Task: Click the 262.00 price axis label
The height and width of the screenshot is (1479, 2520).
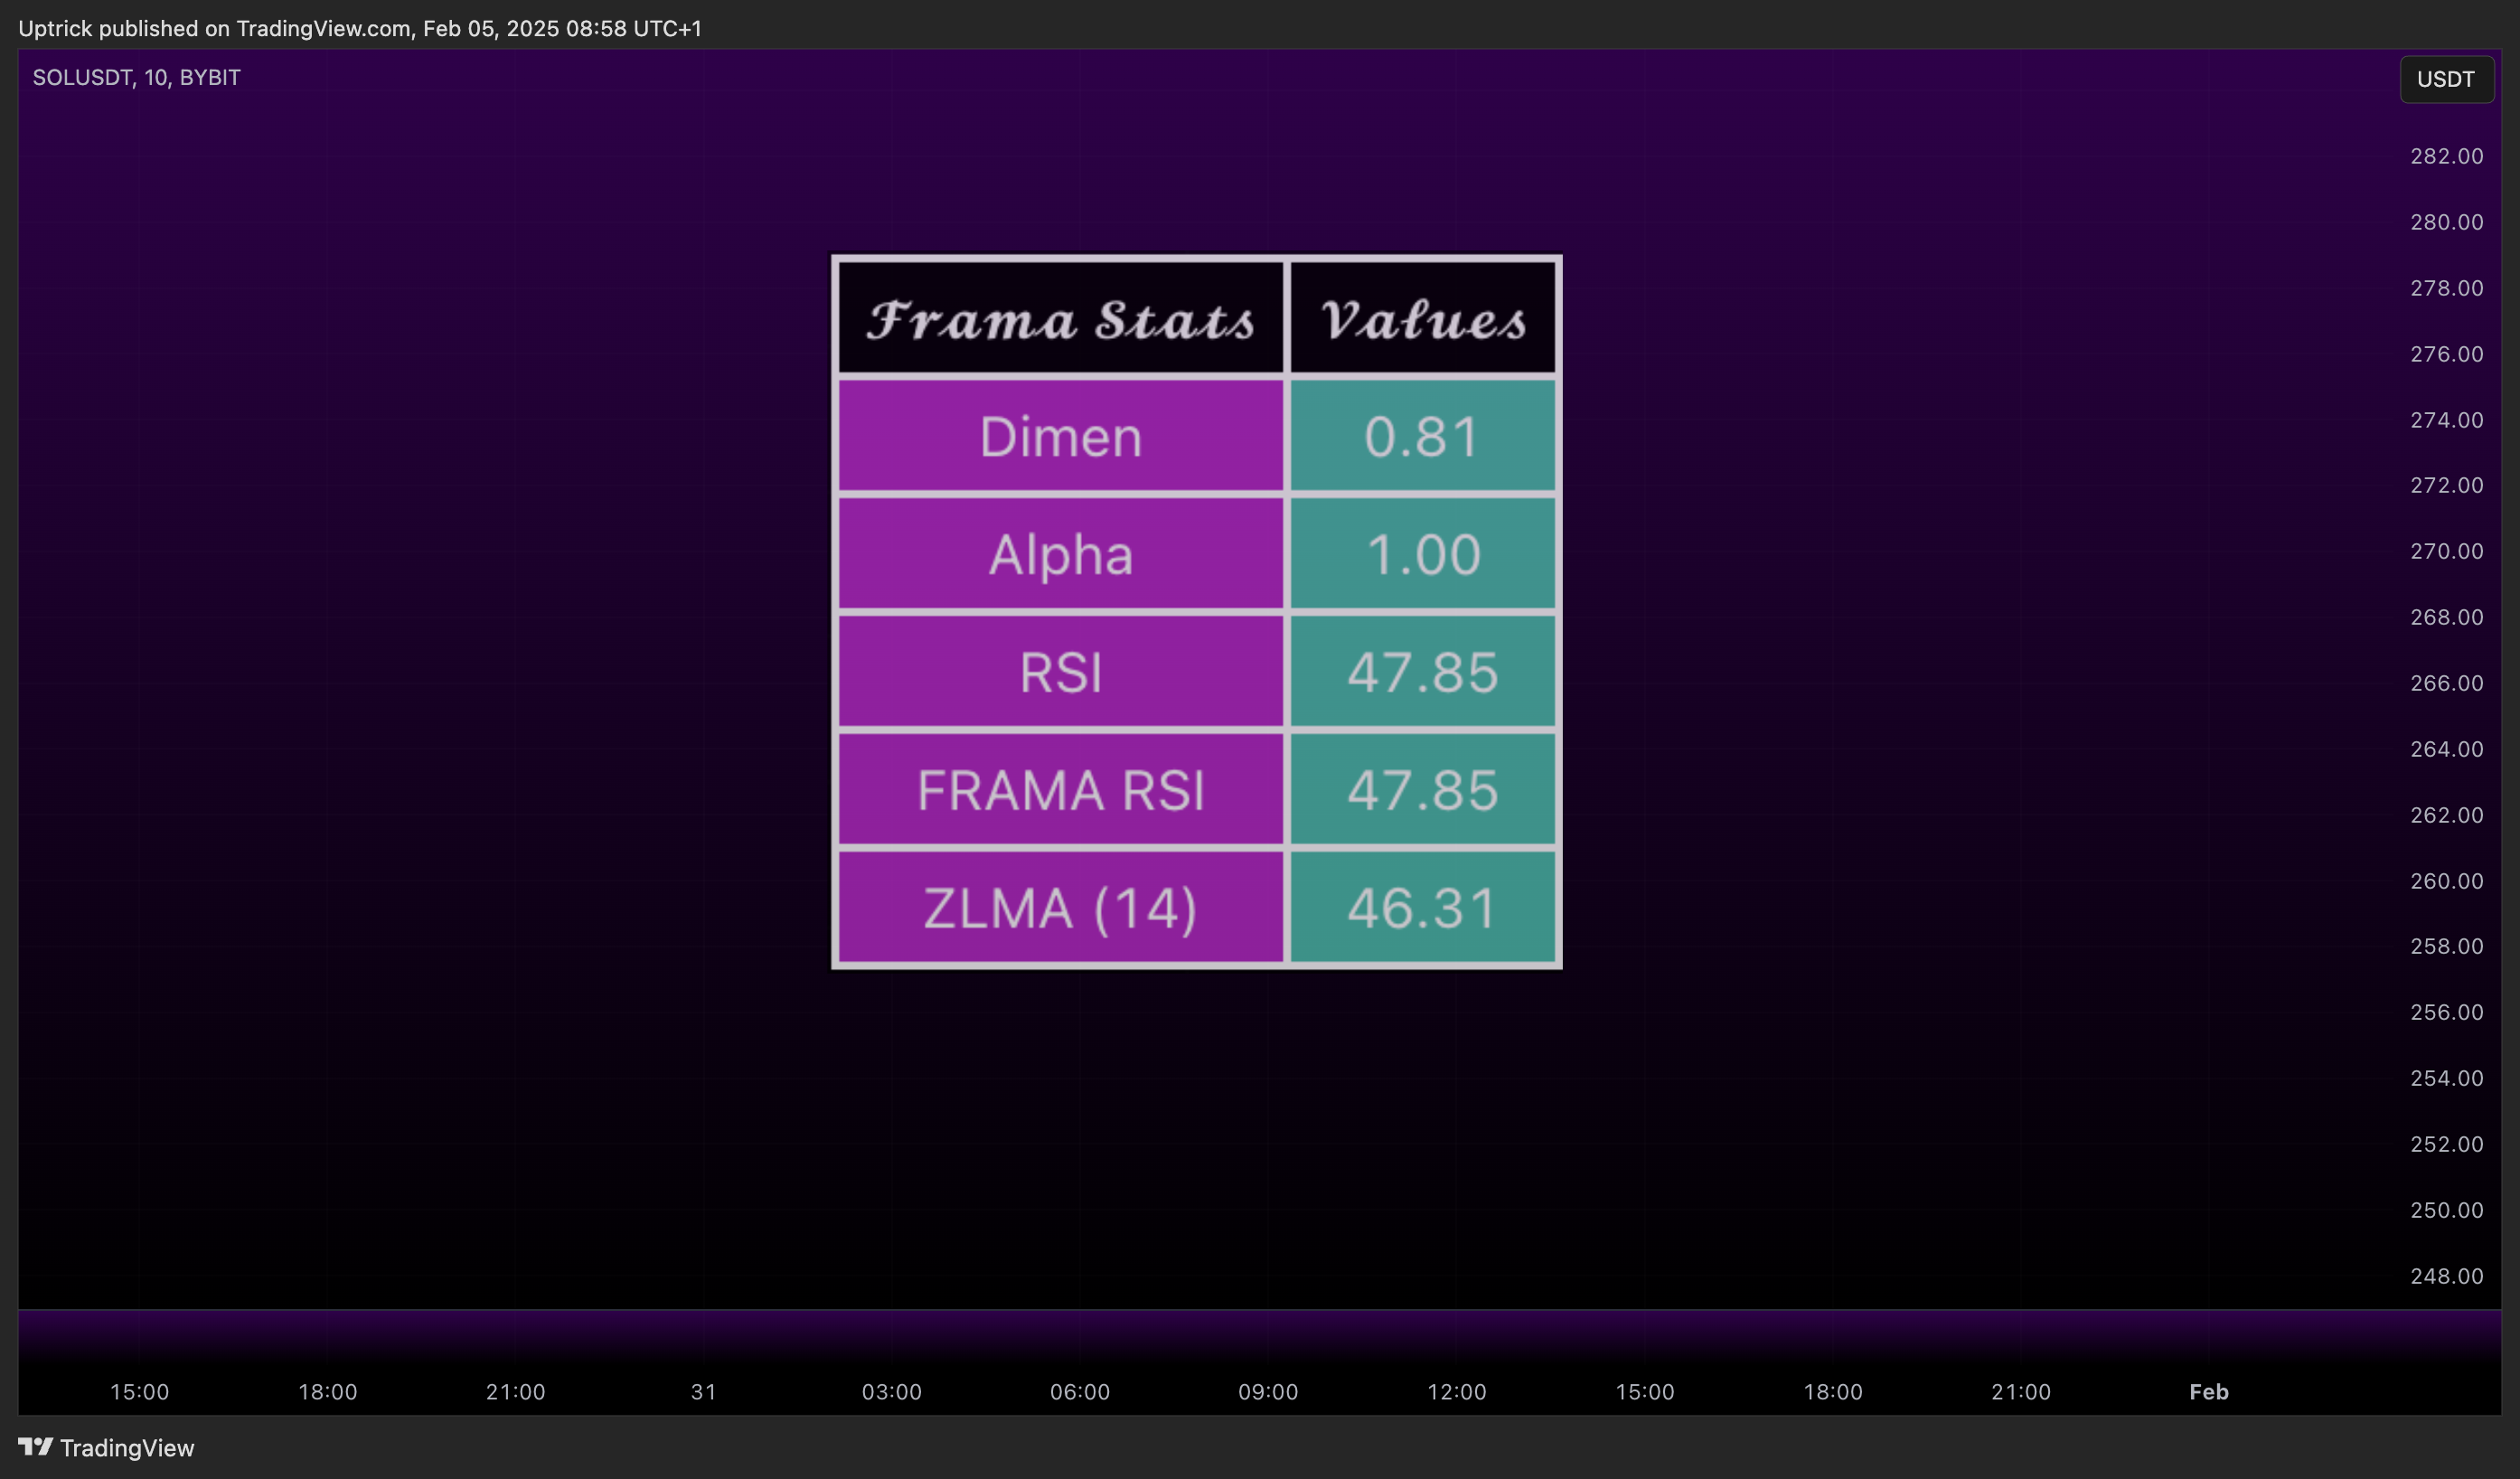Action: click(x=2446, y=815)
